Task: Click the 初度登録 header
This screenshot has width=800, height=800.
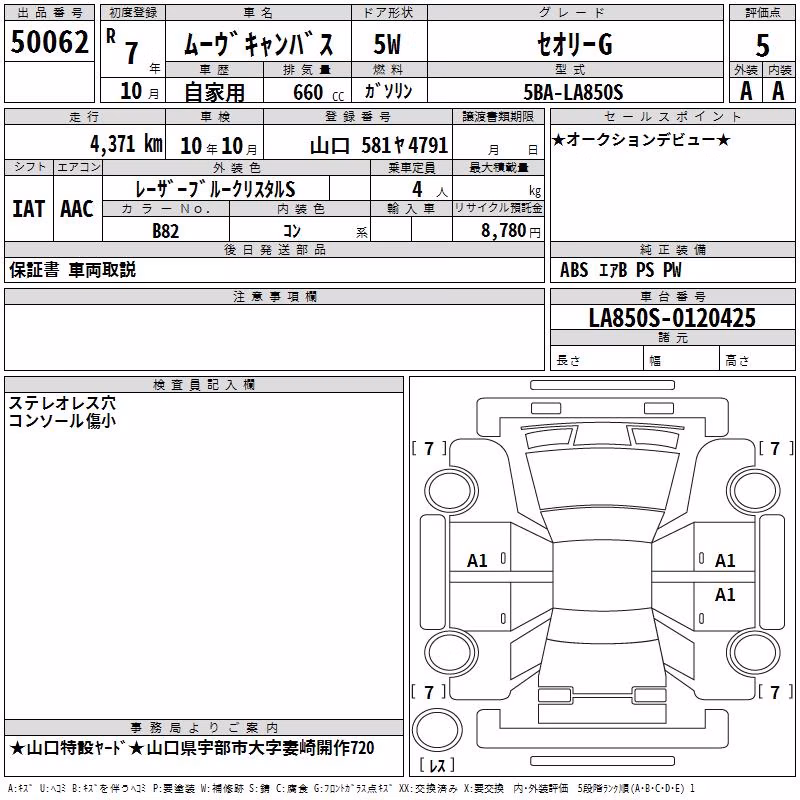Action: (133, 13)
